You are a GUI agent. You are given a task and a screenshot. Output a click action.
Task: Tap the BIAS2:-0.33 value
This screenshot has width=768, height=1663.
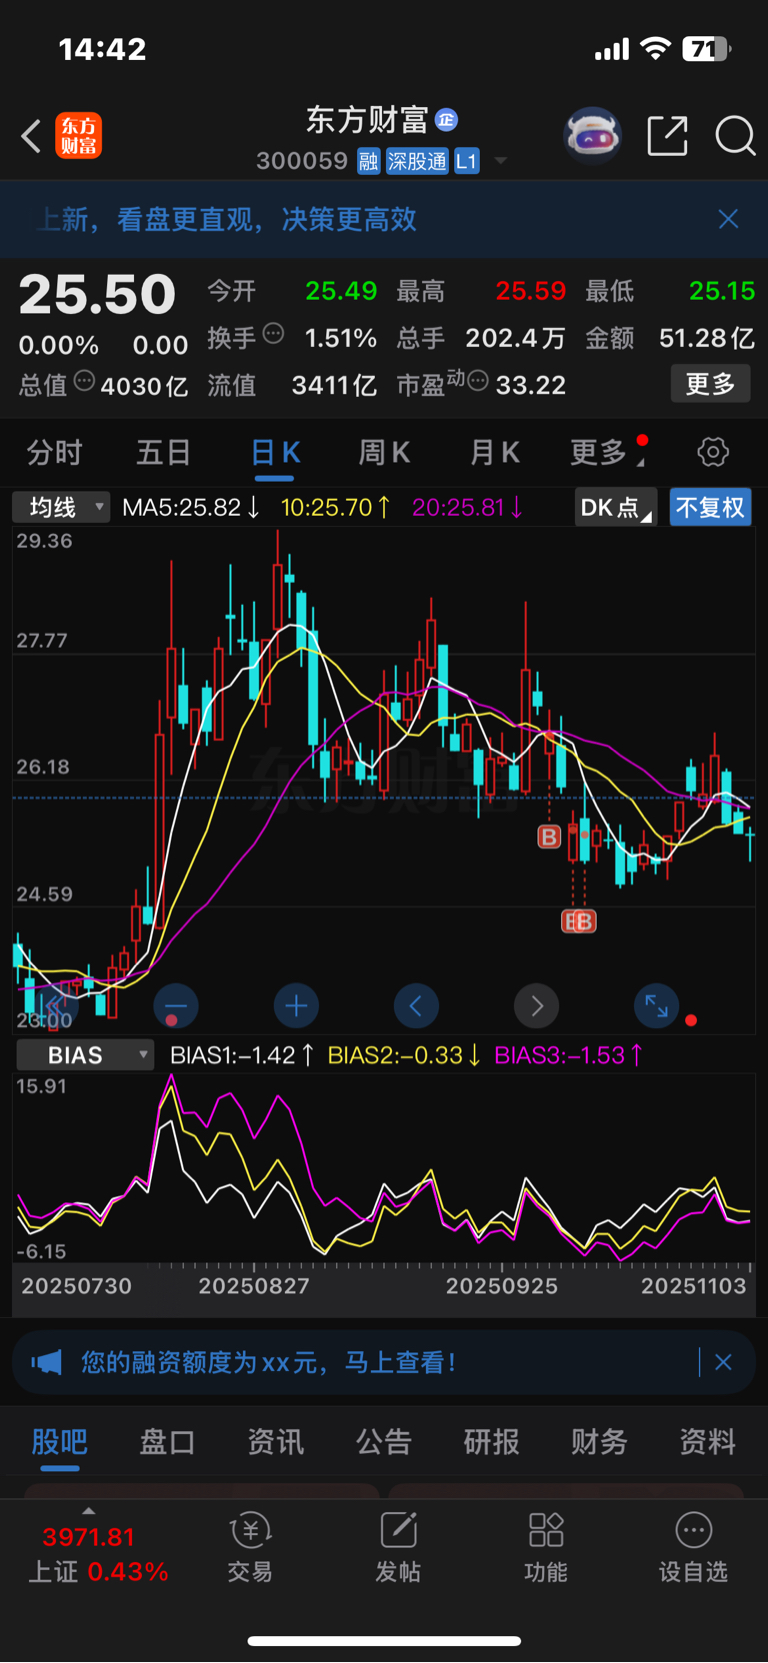tap(405, 1055)
